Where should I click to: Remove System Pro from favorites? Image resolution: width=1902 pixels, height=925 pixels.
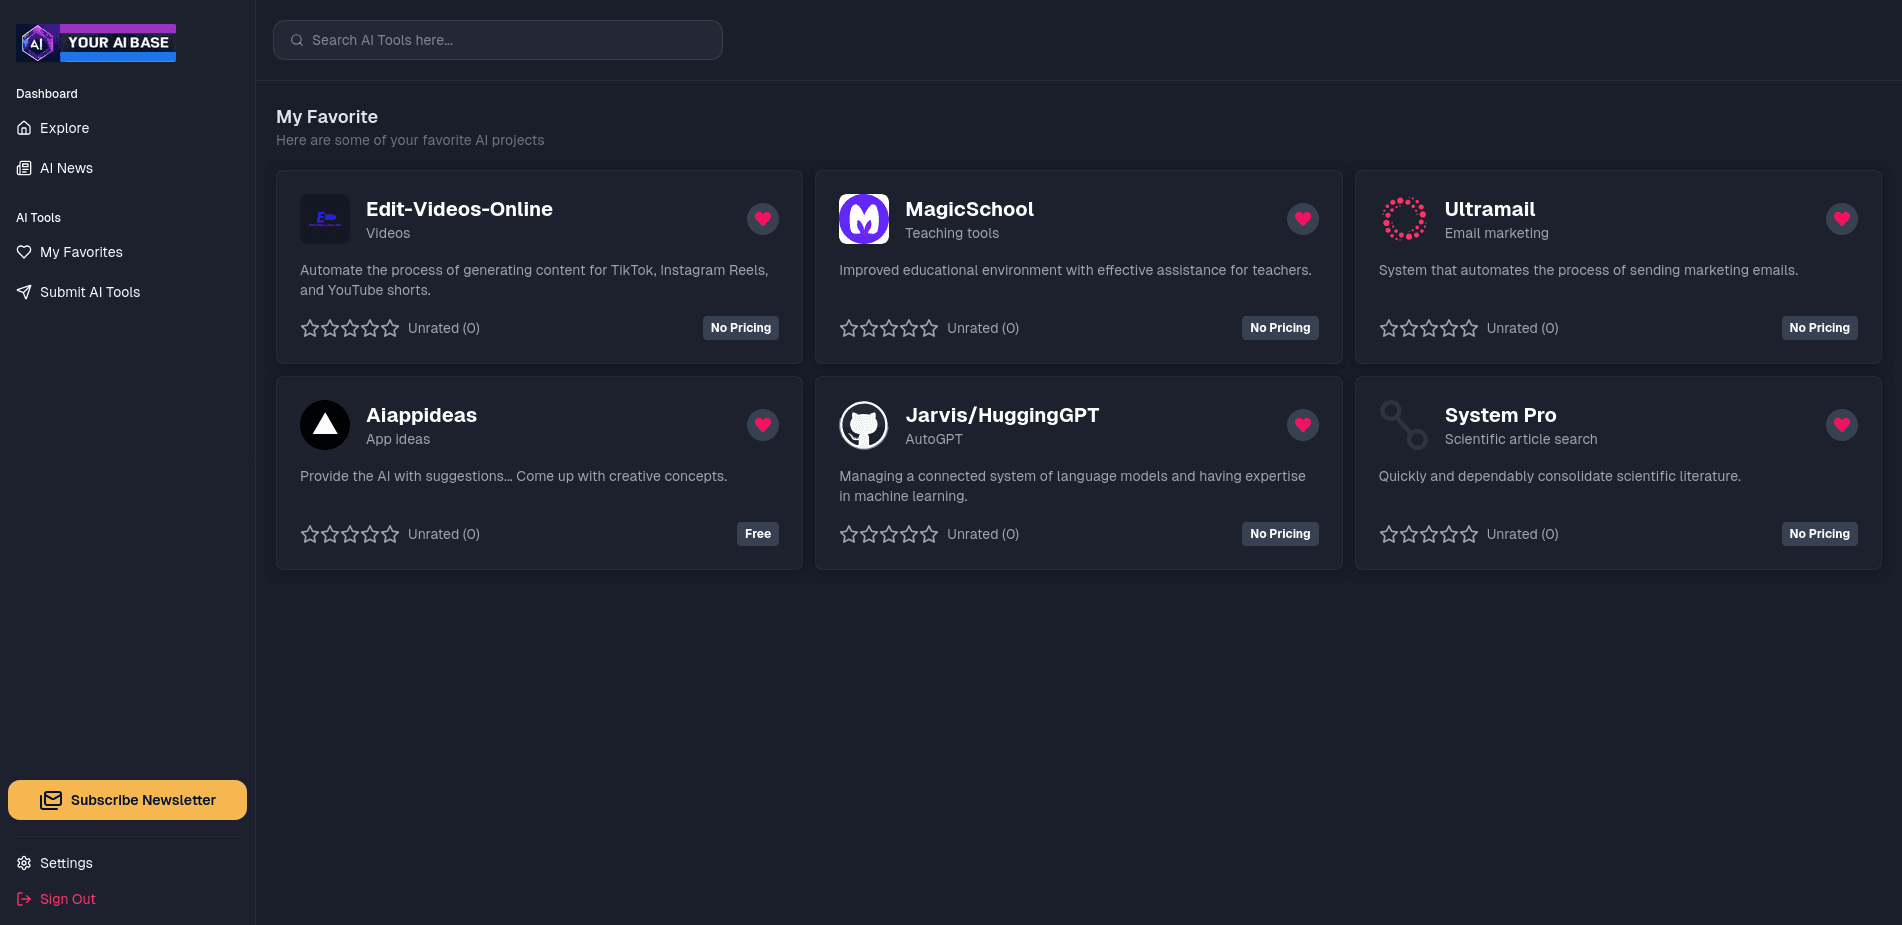pyautogui.click(x=1842, y=425)
